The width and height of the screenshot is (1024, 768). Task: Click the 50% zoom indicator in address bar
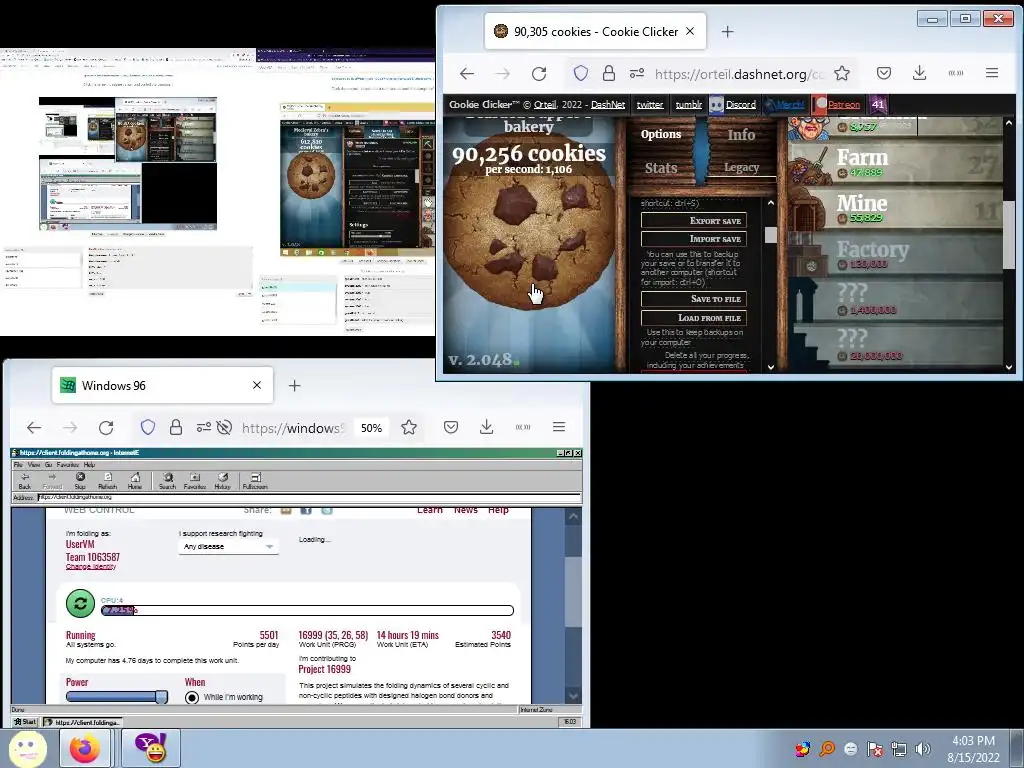point(371,428)
